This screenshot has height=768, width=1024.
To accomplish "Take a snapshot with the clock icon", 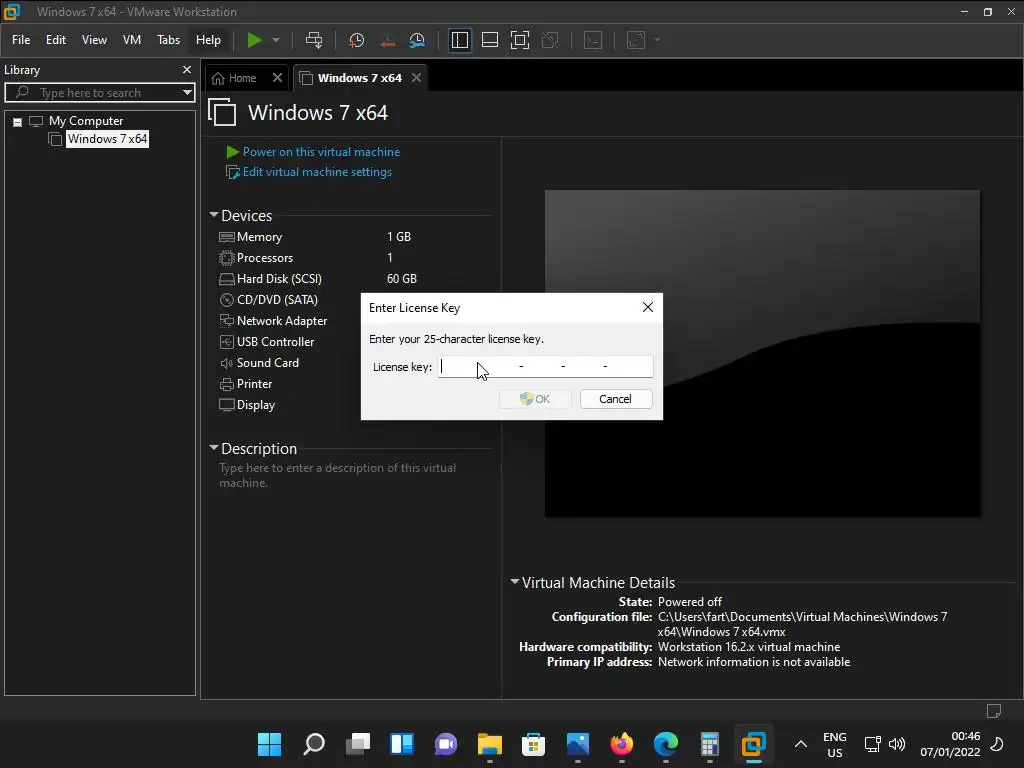I will [357, 40].
